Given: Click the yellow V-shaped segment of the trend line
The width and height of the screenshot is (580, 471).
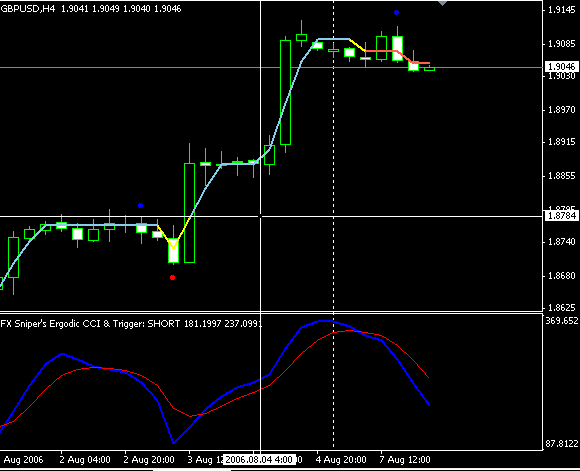Looking at the screenshot, I should coord(173,239).
